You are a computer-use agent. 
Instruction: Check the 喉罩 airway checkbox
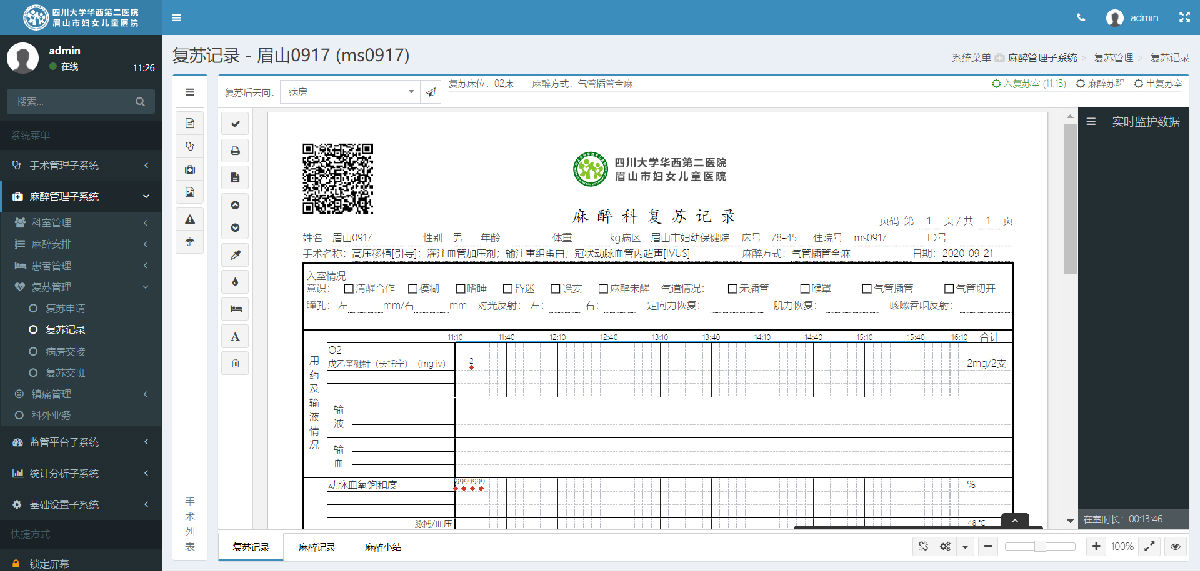click(803, 289)
